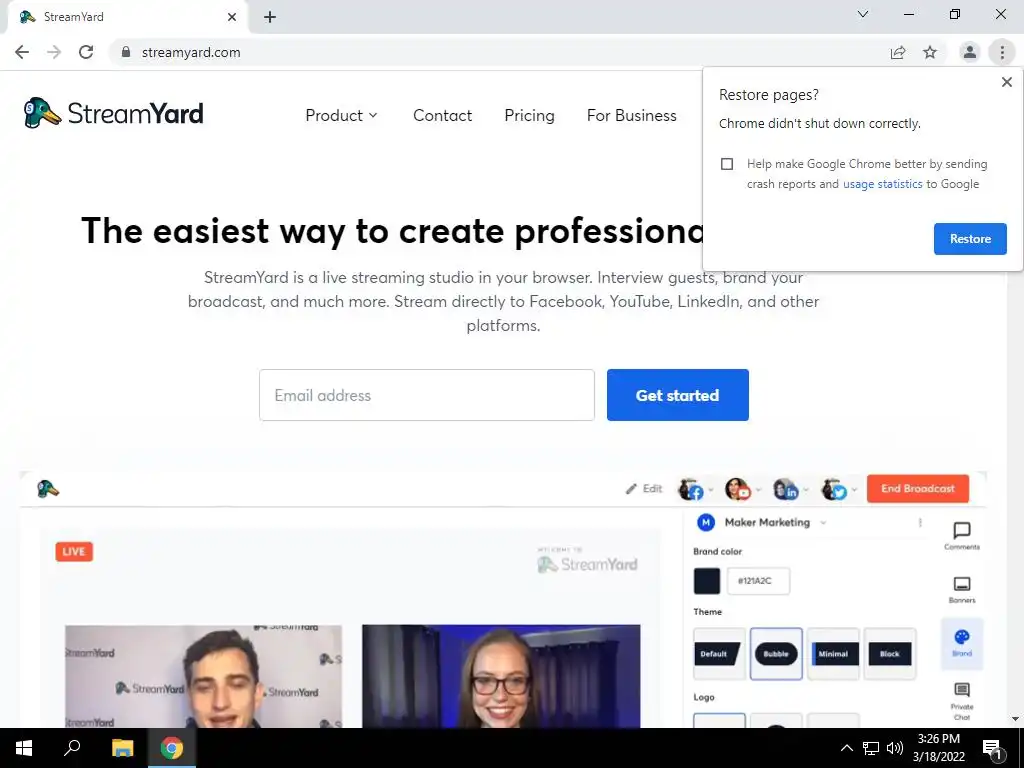Dismiss the Restore pages popup
1024x768 pixels.
pyautogui.click(x=1007, y=82)
